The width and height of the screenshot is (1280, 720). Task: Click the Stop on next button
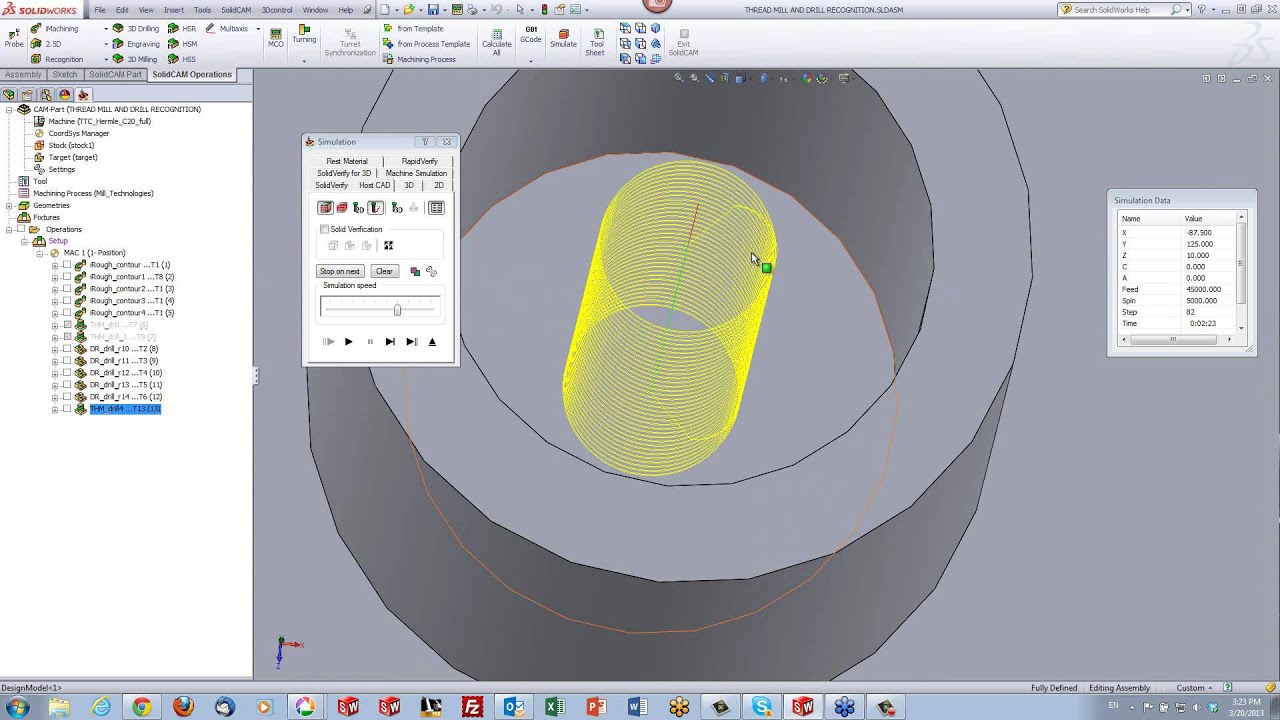coord(340,271)
